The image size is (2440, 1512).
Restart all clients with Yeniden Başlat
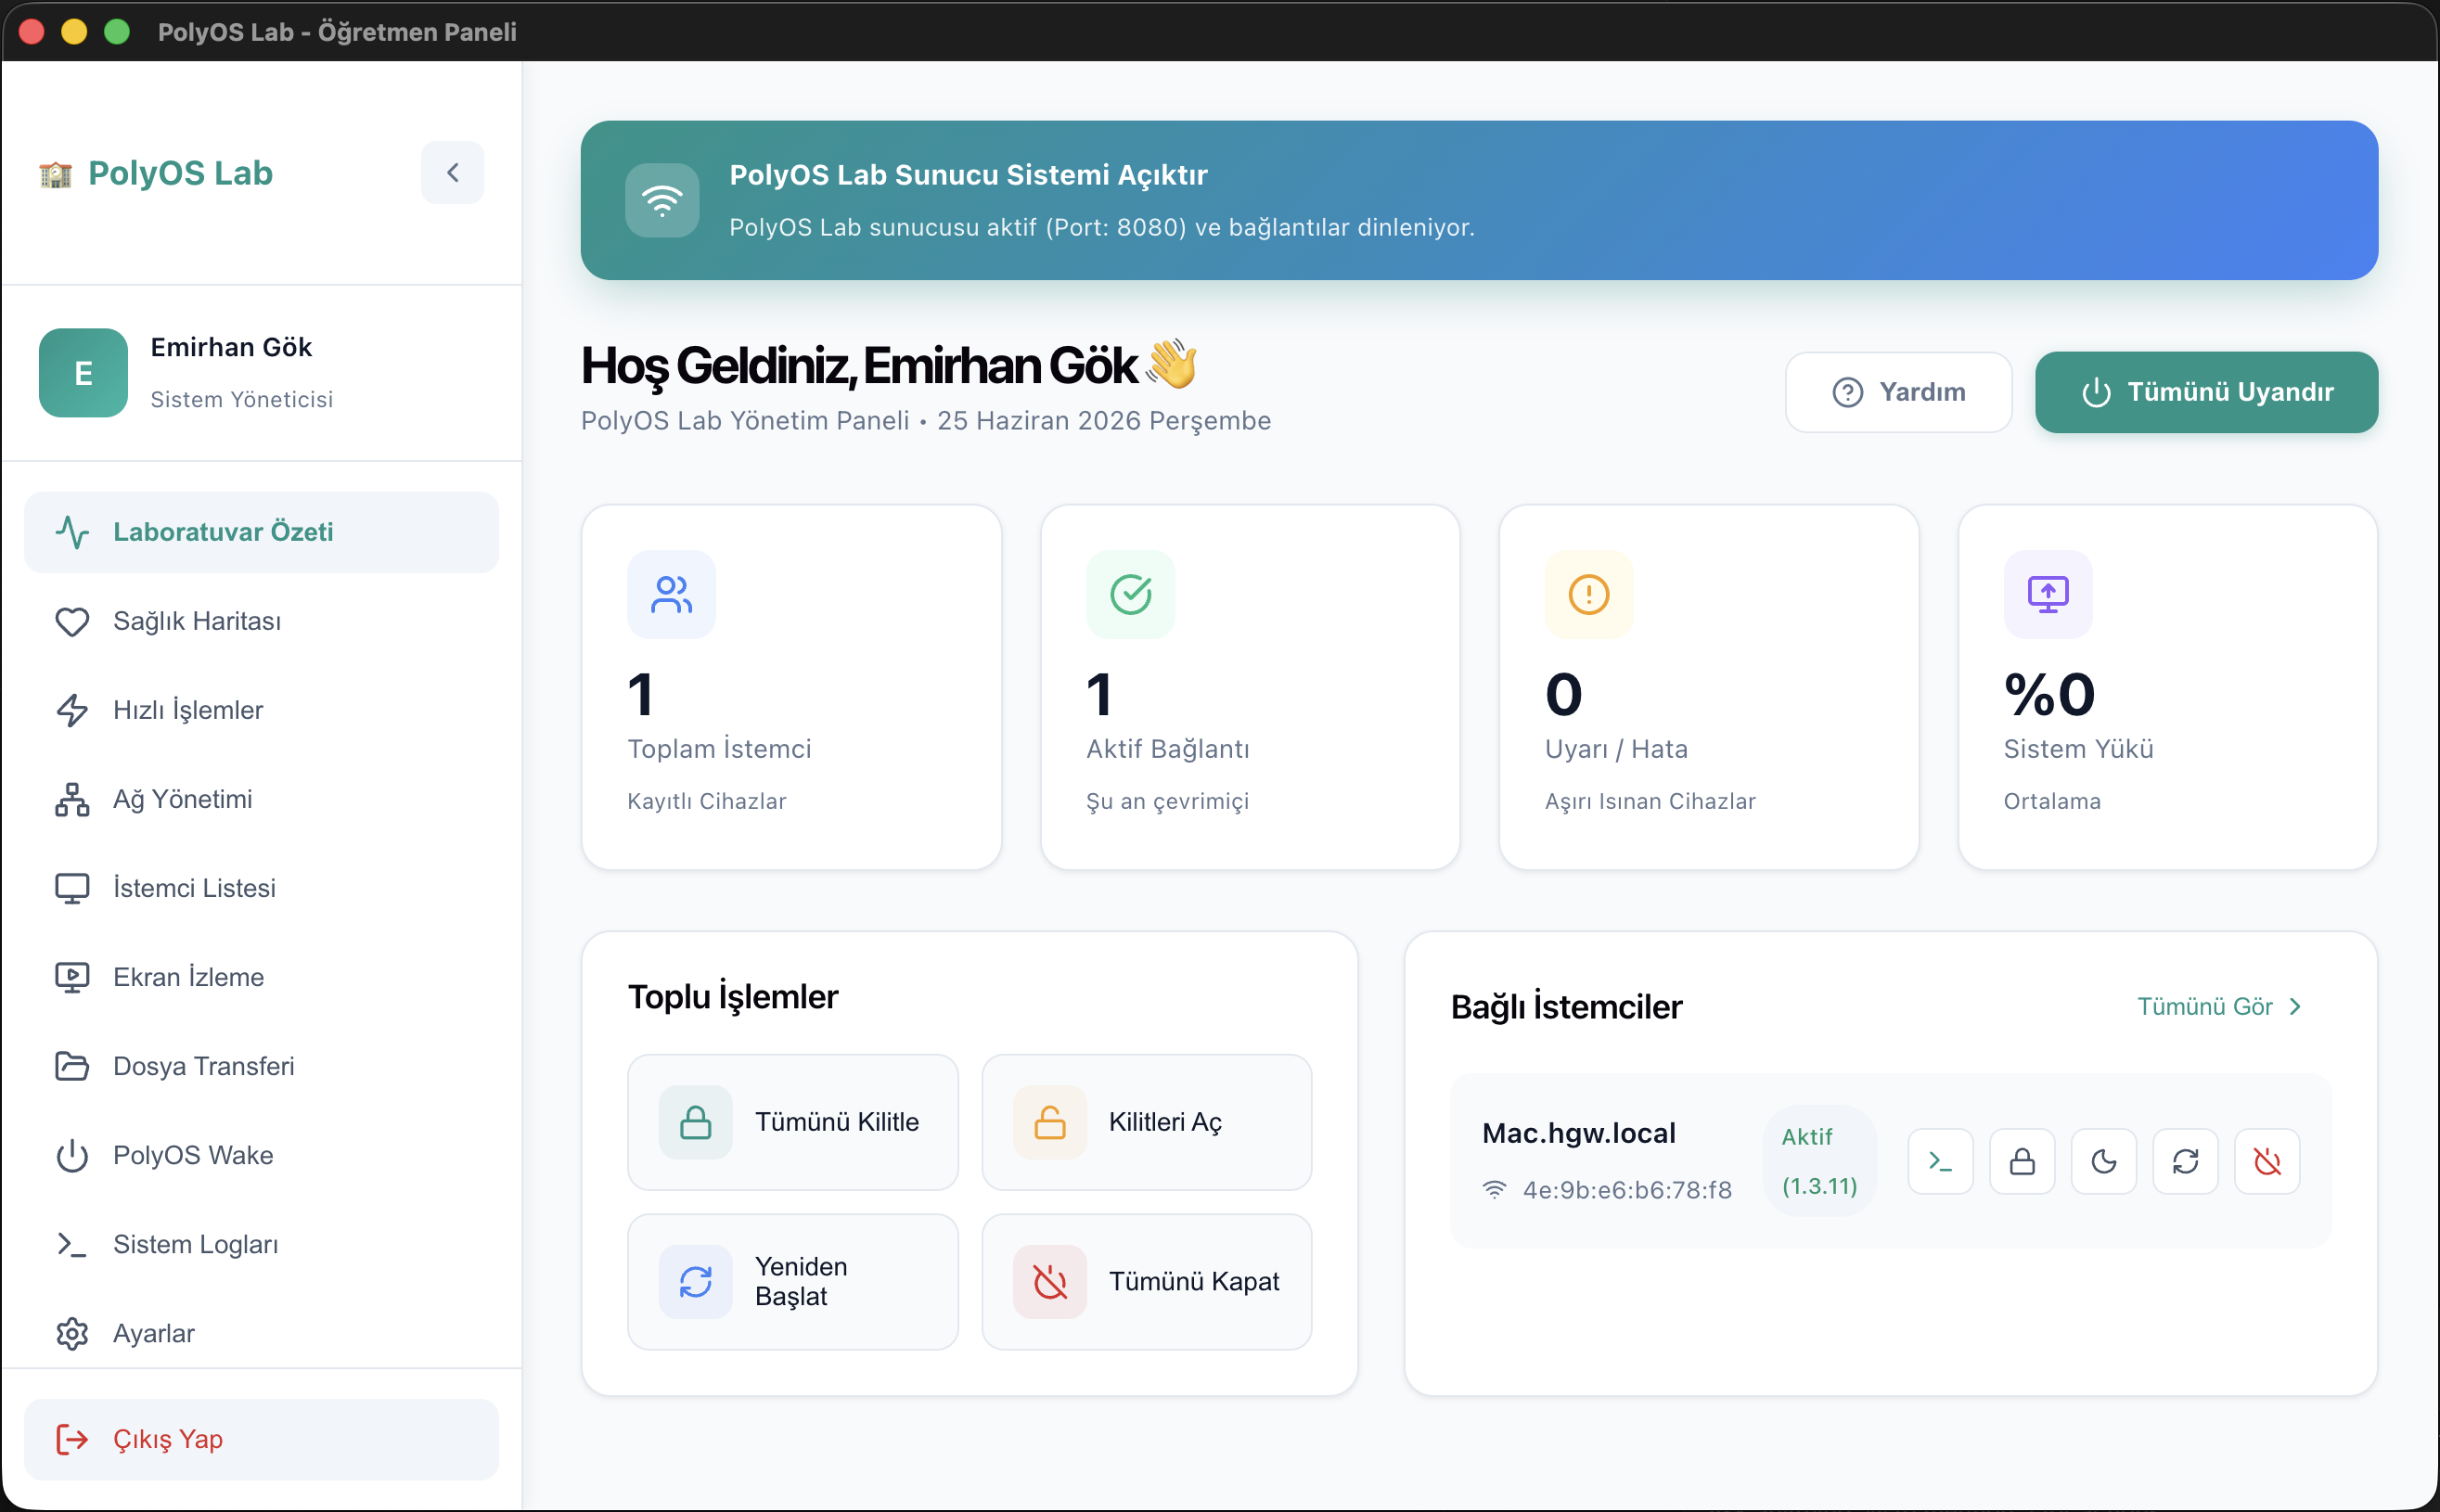[x=792, y=1282]
